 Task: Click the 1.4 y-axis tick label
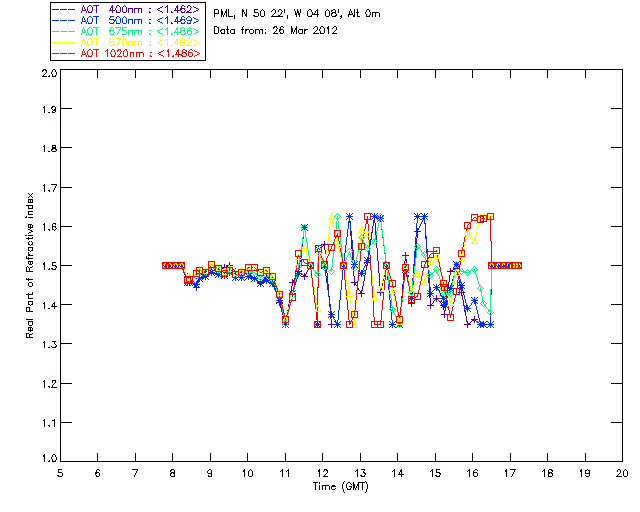(49, 305)
